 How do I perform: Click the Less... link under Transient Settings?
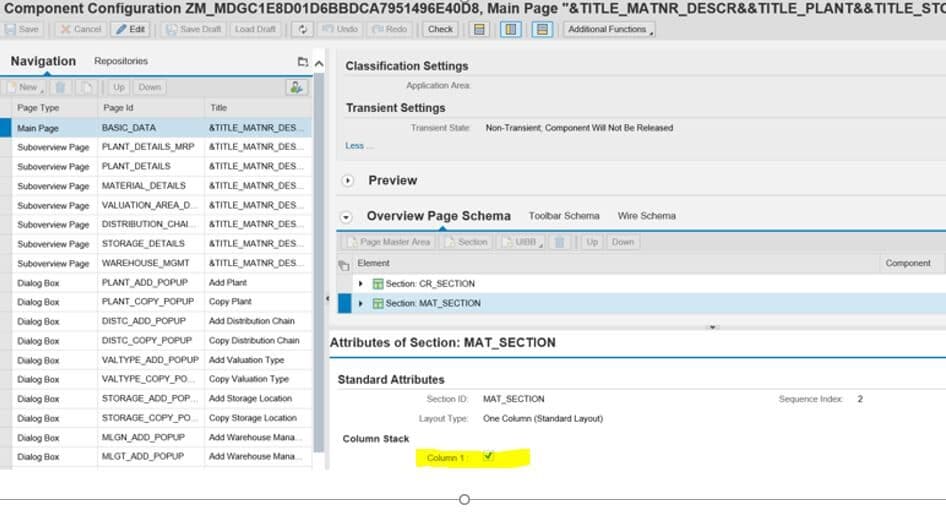click(x=359, y=146)
